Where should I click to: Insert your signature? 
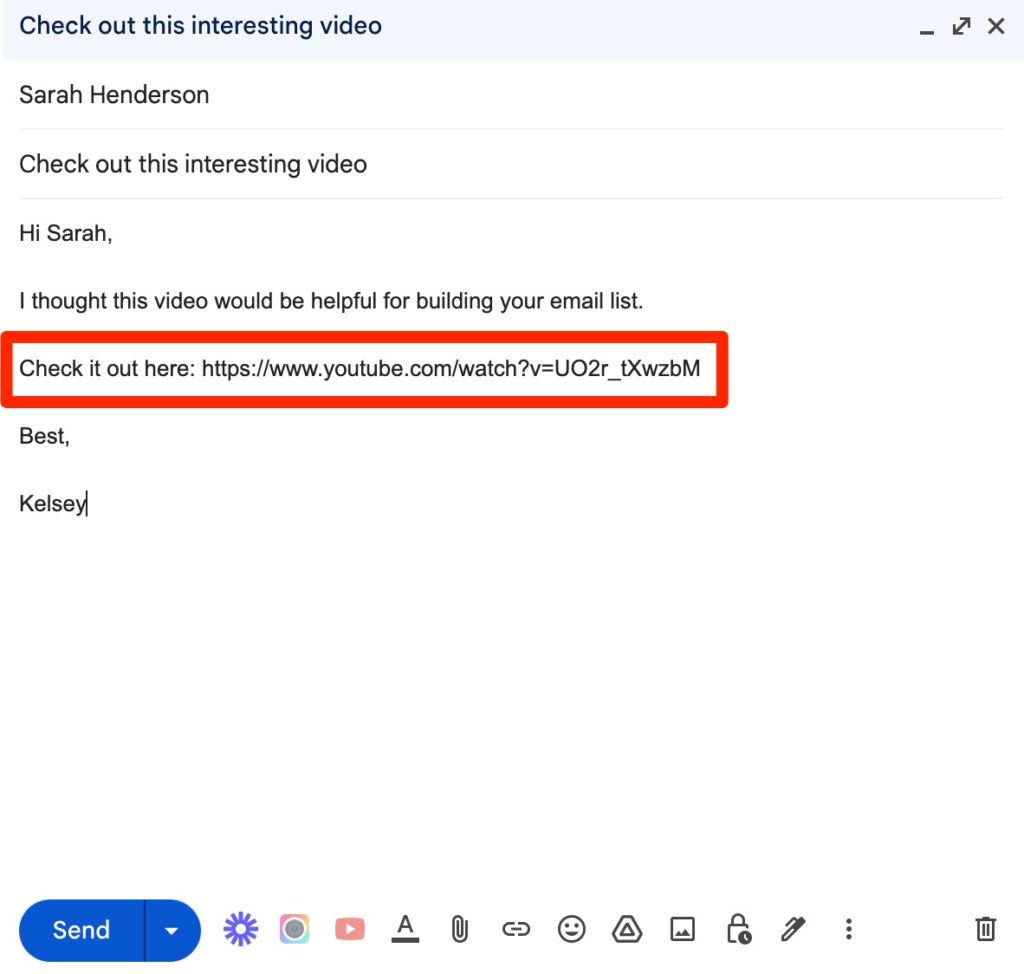[793, 929]
